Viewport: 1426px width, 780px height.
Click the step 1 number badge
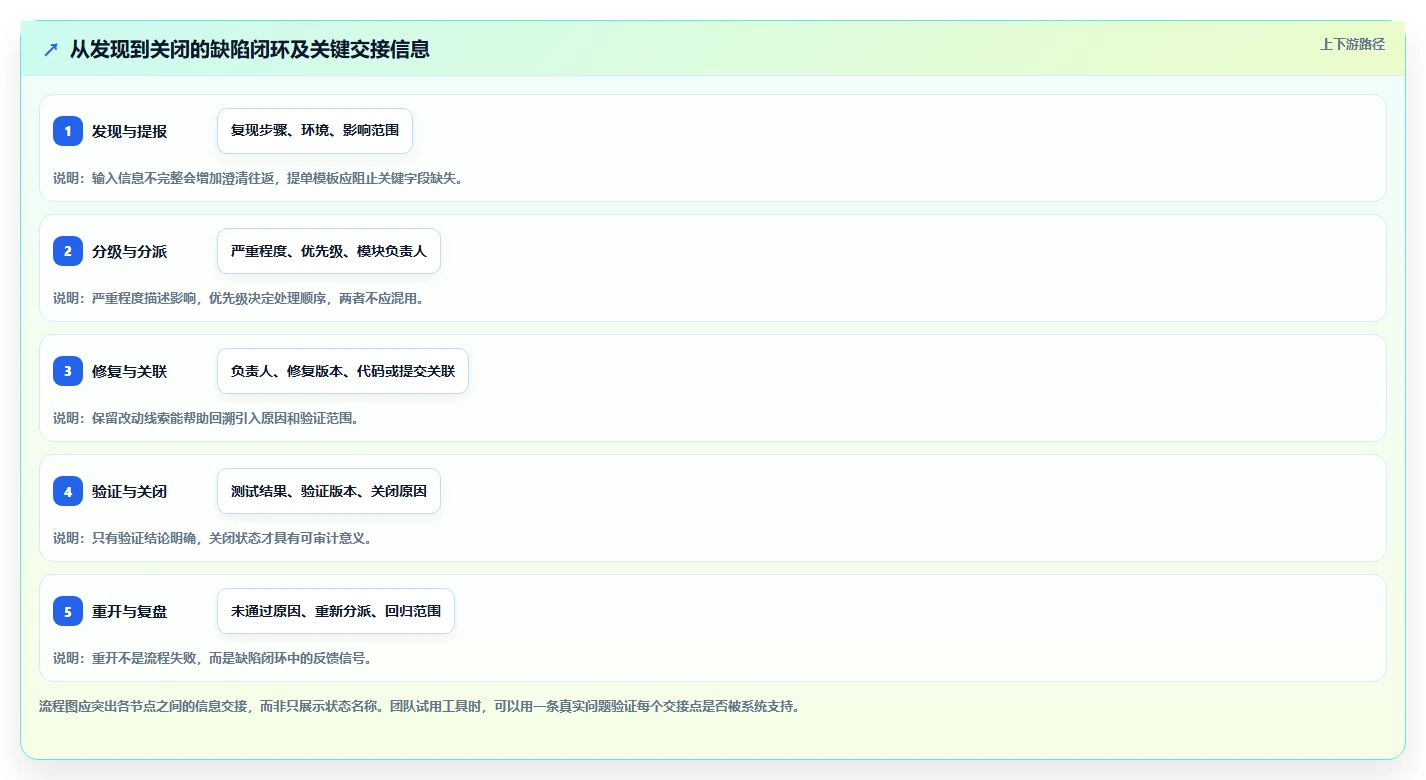(x=68, y=131)
